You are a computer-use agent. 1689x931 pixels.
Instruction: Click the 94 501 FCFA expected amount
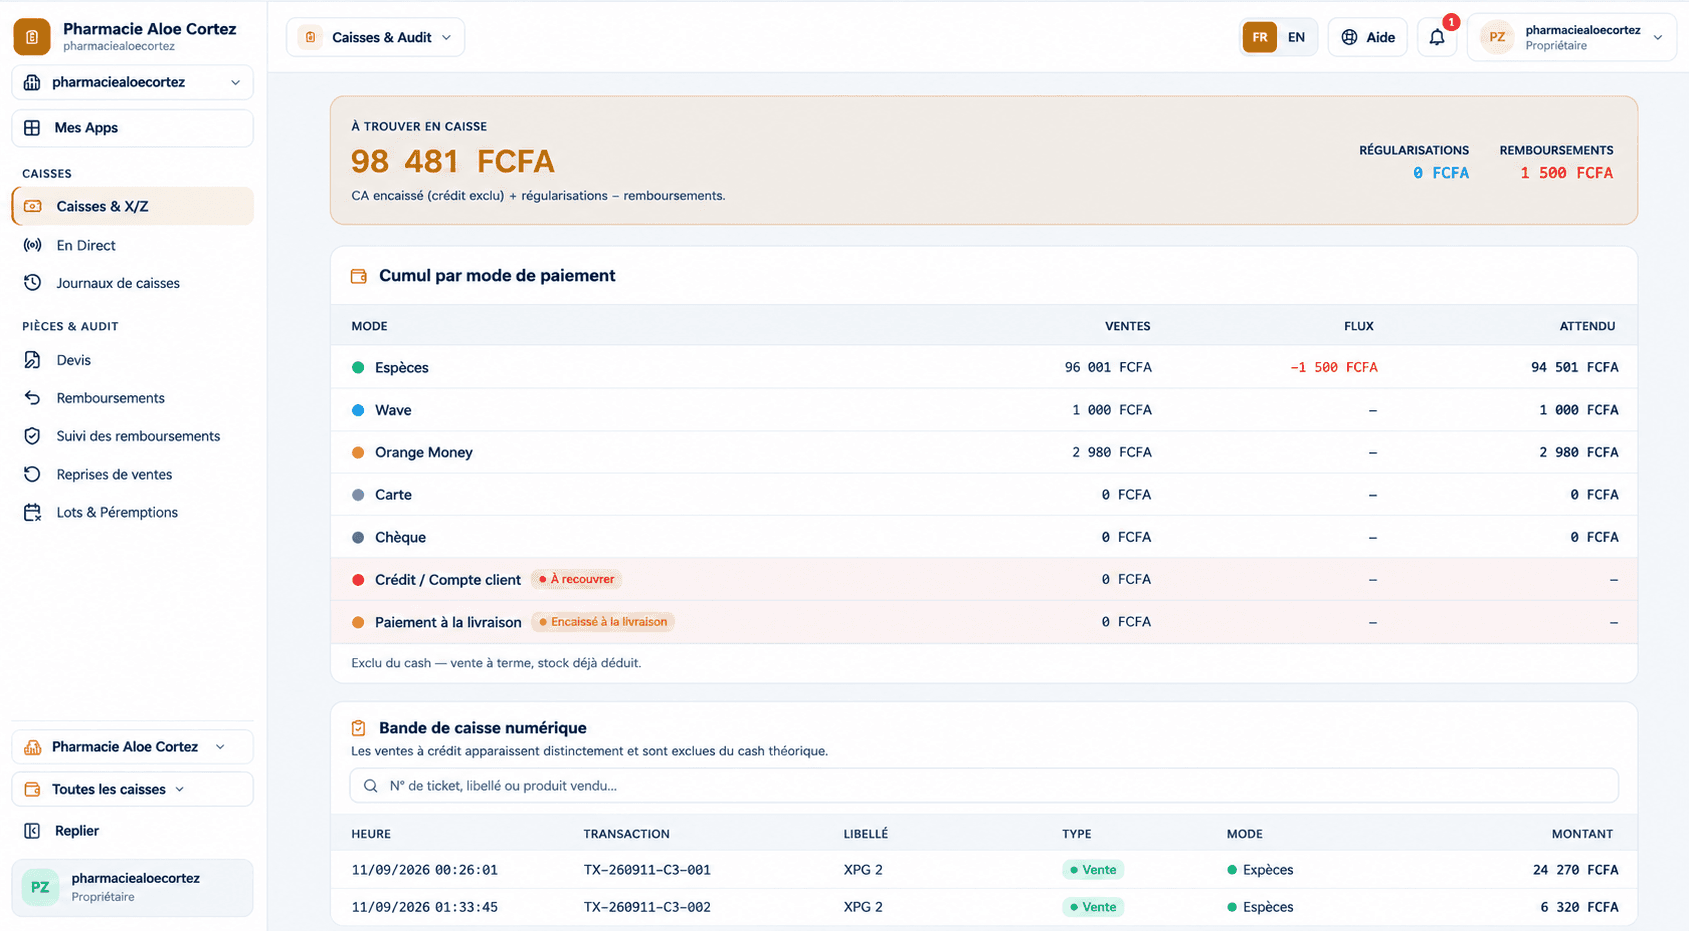(1575, 368)
